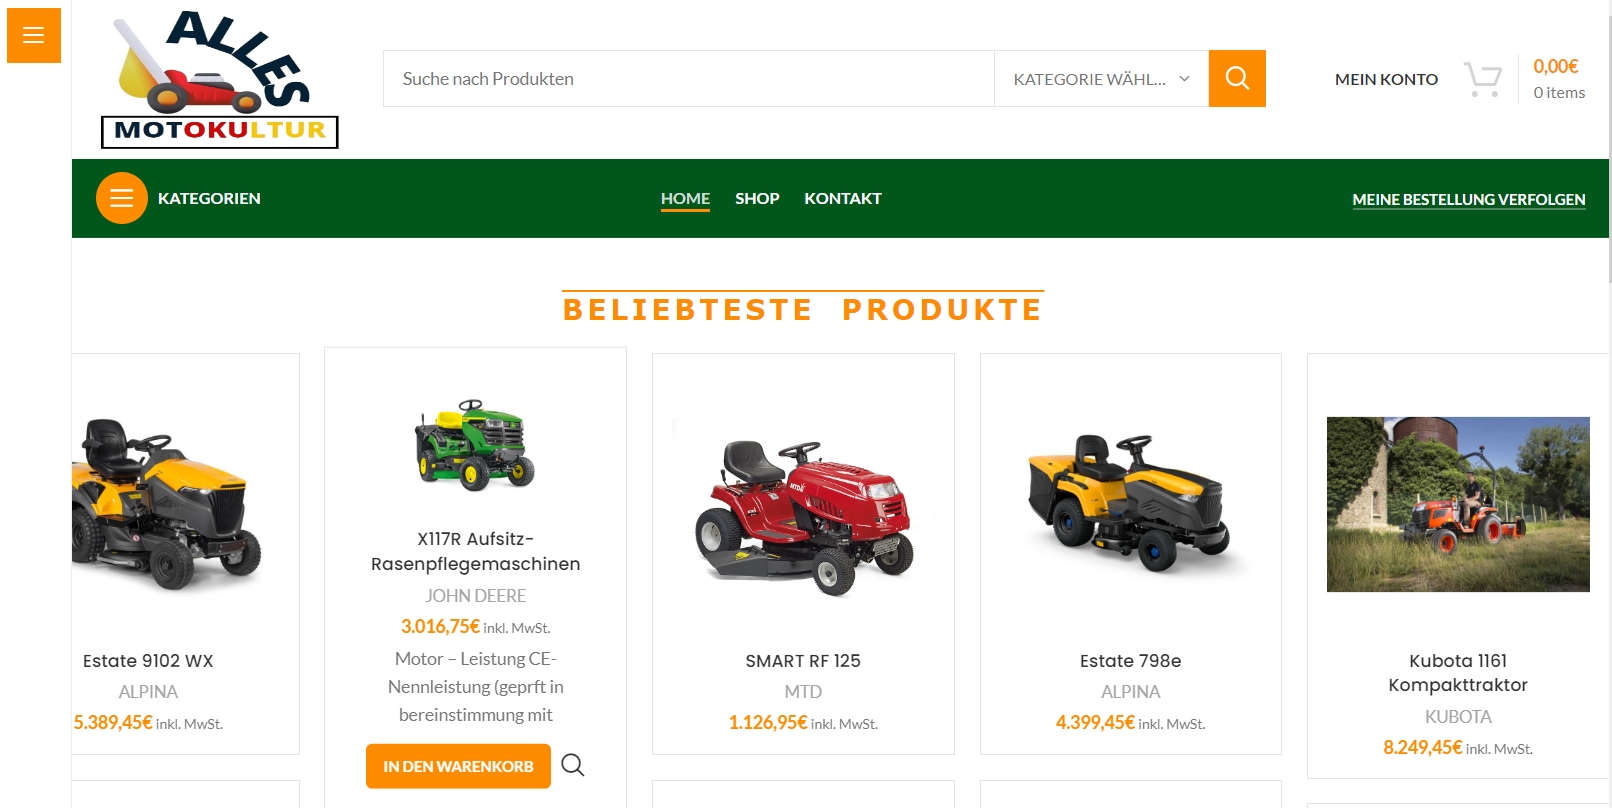Open the Kontakt page

(x=843, y=198)
